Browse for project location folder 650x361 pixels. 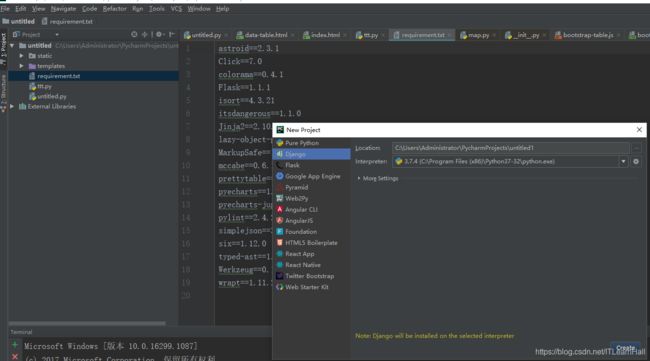(636, 148)
